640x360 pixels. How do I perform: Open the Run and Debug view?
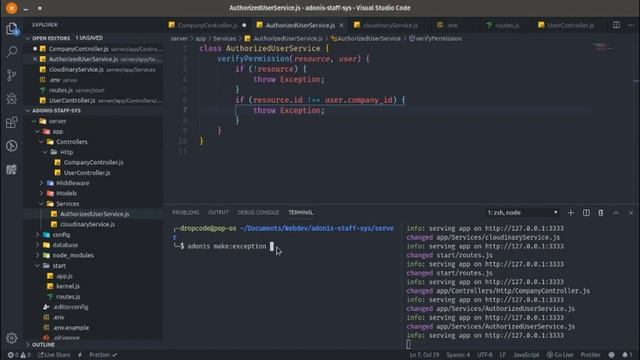12,98
